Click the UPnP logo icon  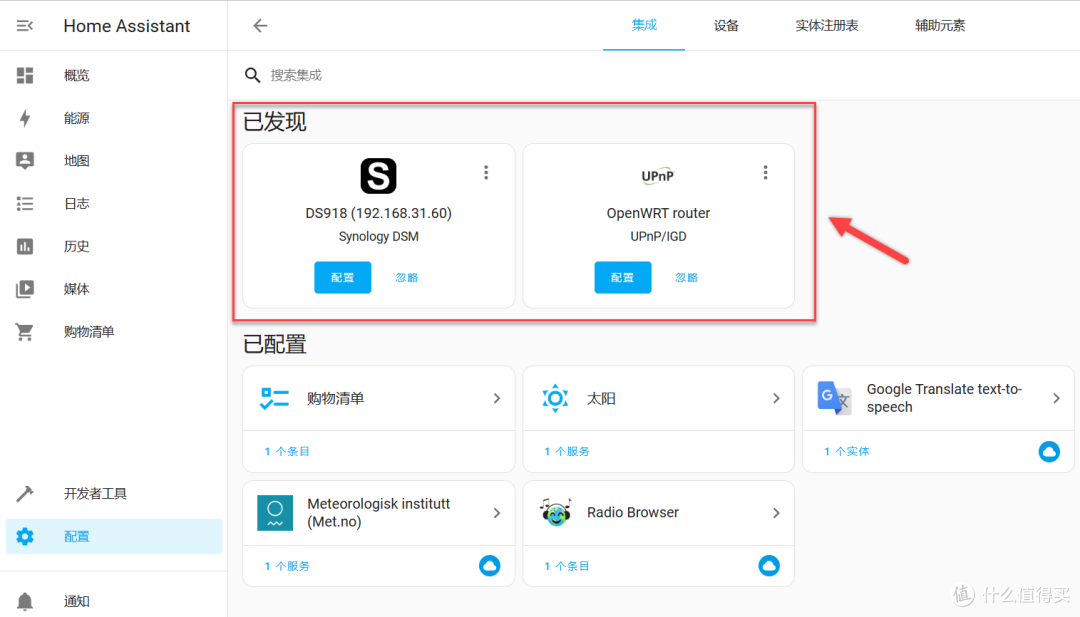[x=658, y=176]
